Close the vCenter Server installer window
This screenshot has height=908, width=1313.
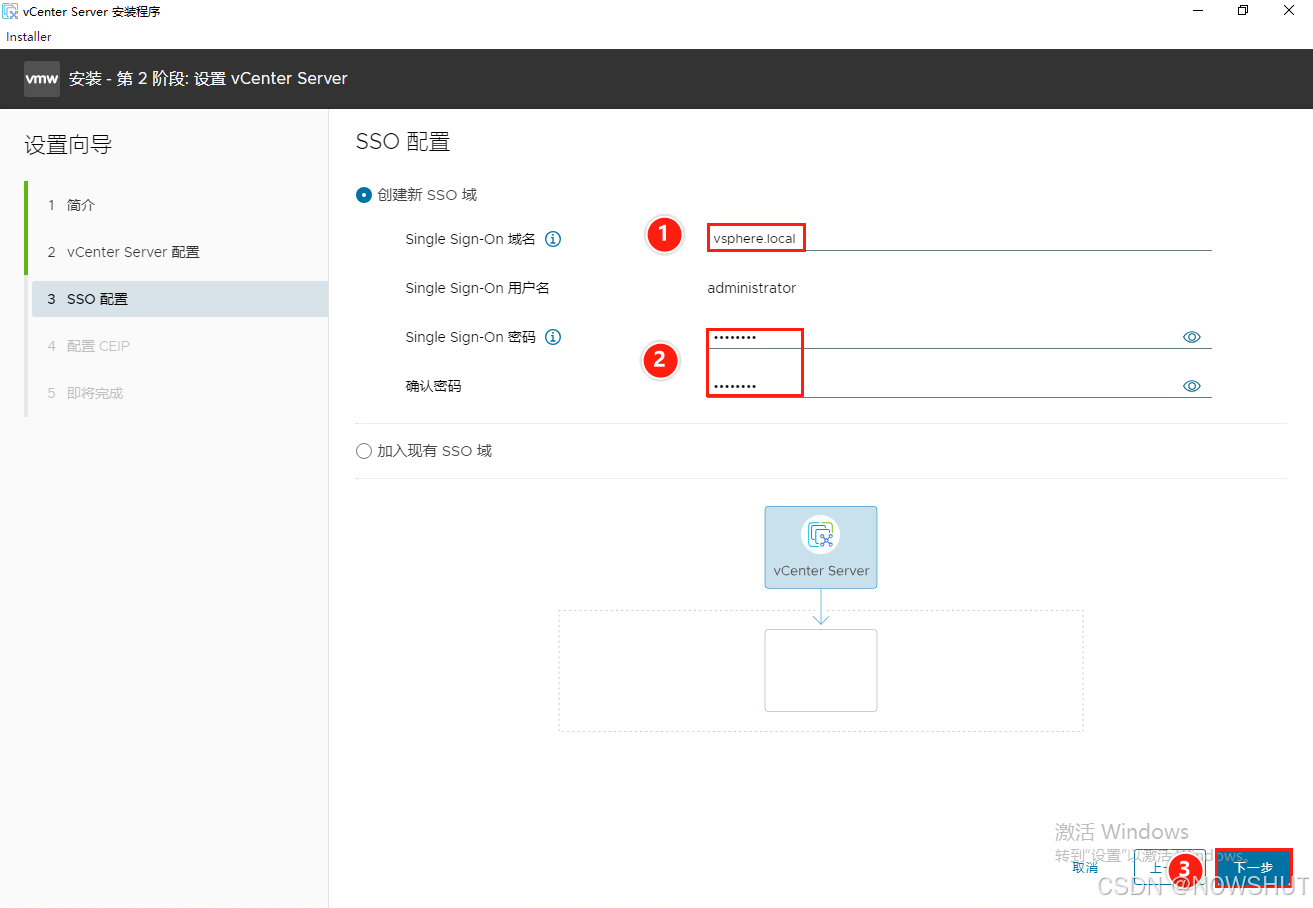(1290, 11)
